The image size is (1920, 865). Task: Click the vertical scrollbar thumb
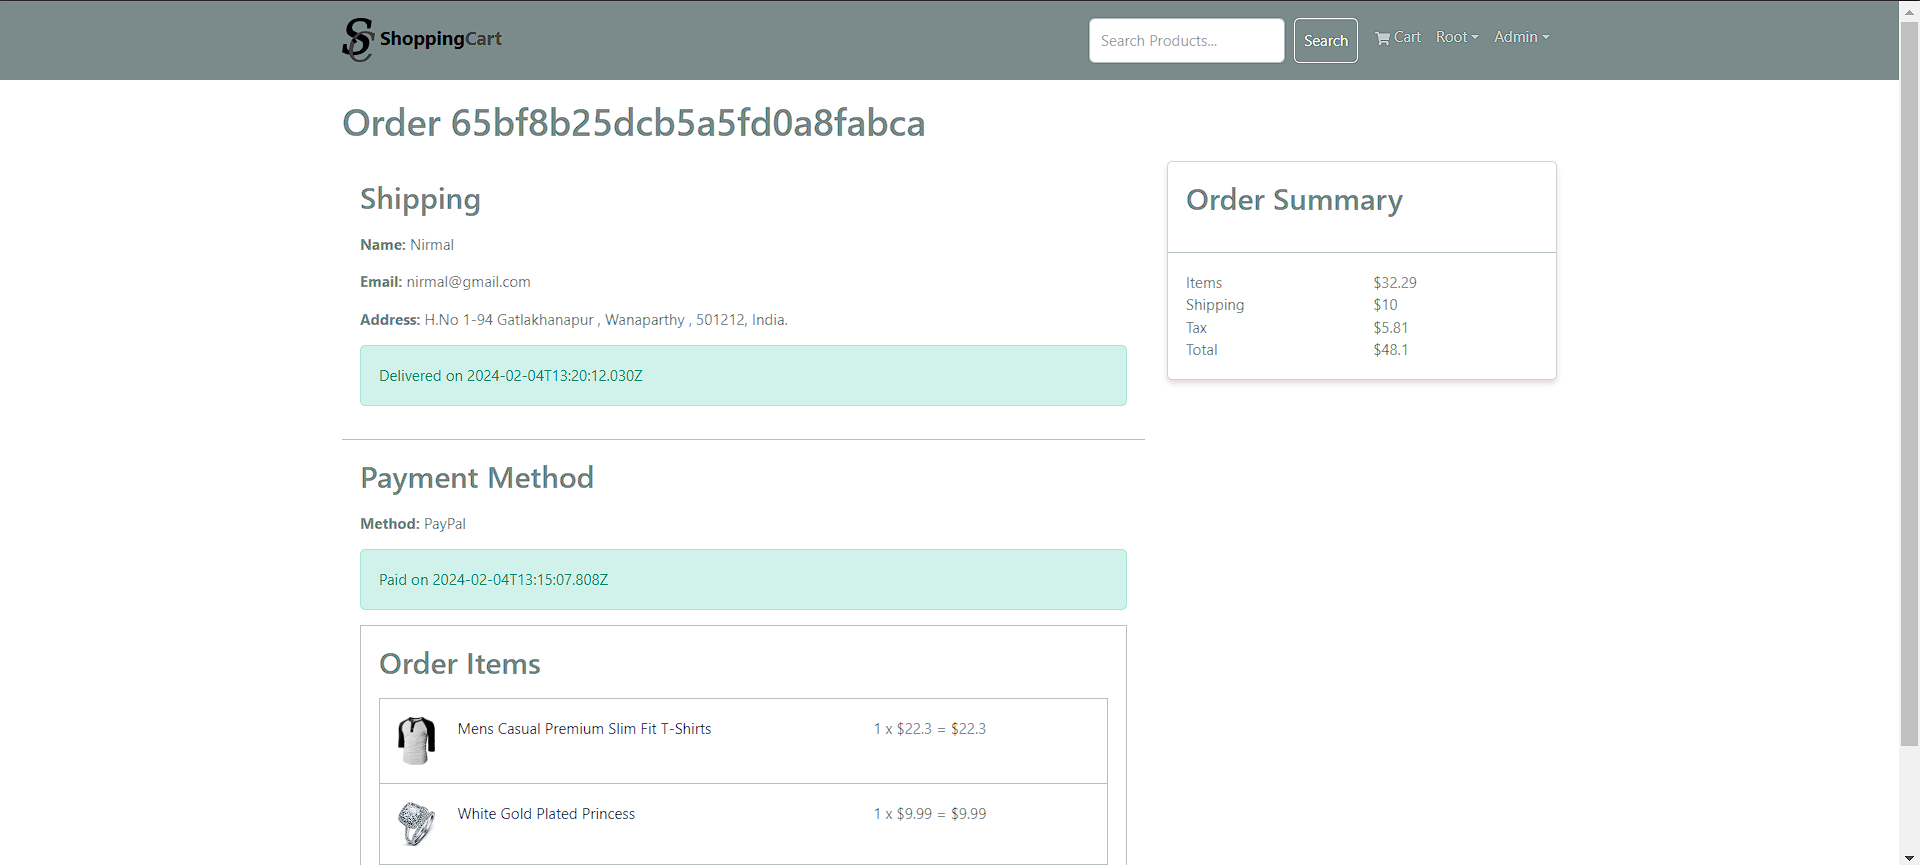point(1909,380)
